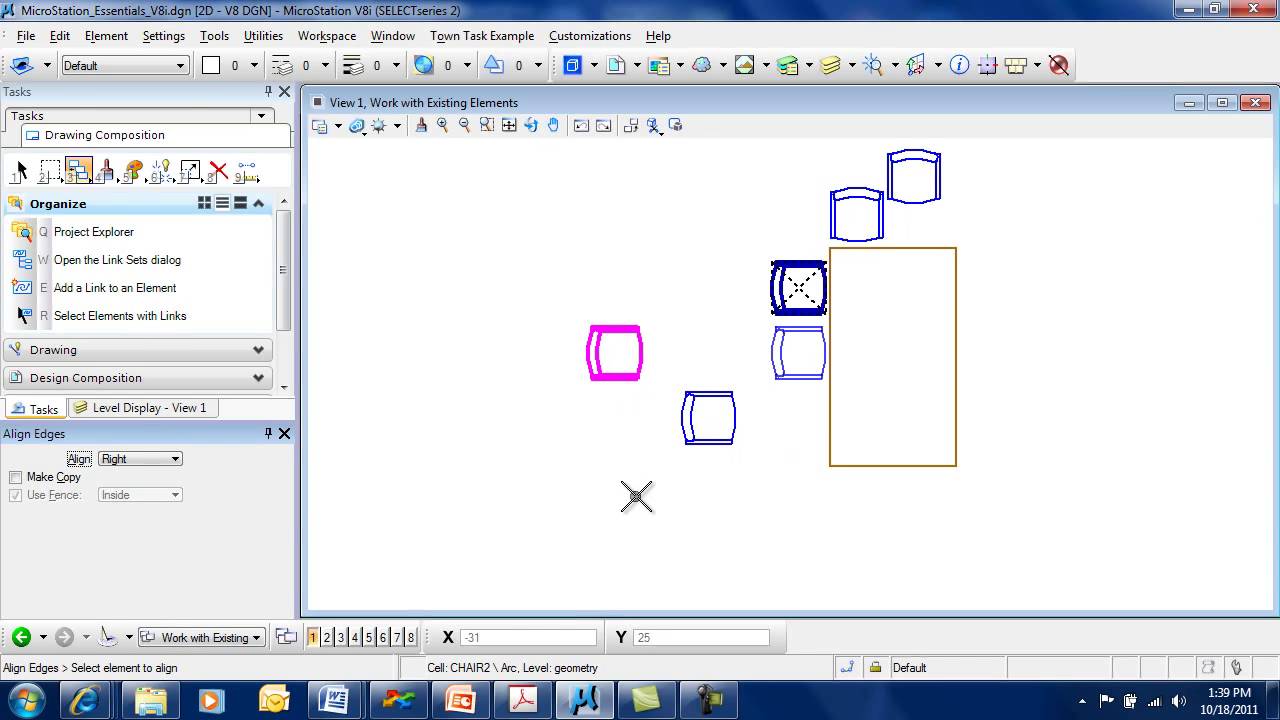Select the Drawing Composition task
1280x720 pixels.
[x=105, y=135]
